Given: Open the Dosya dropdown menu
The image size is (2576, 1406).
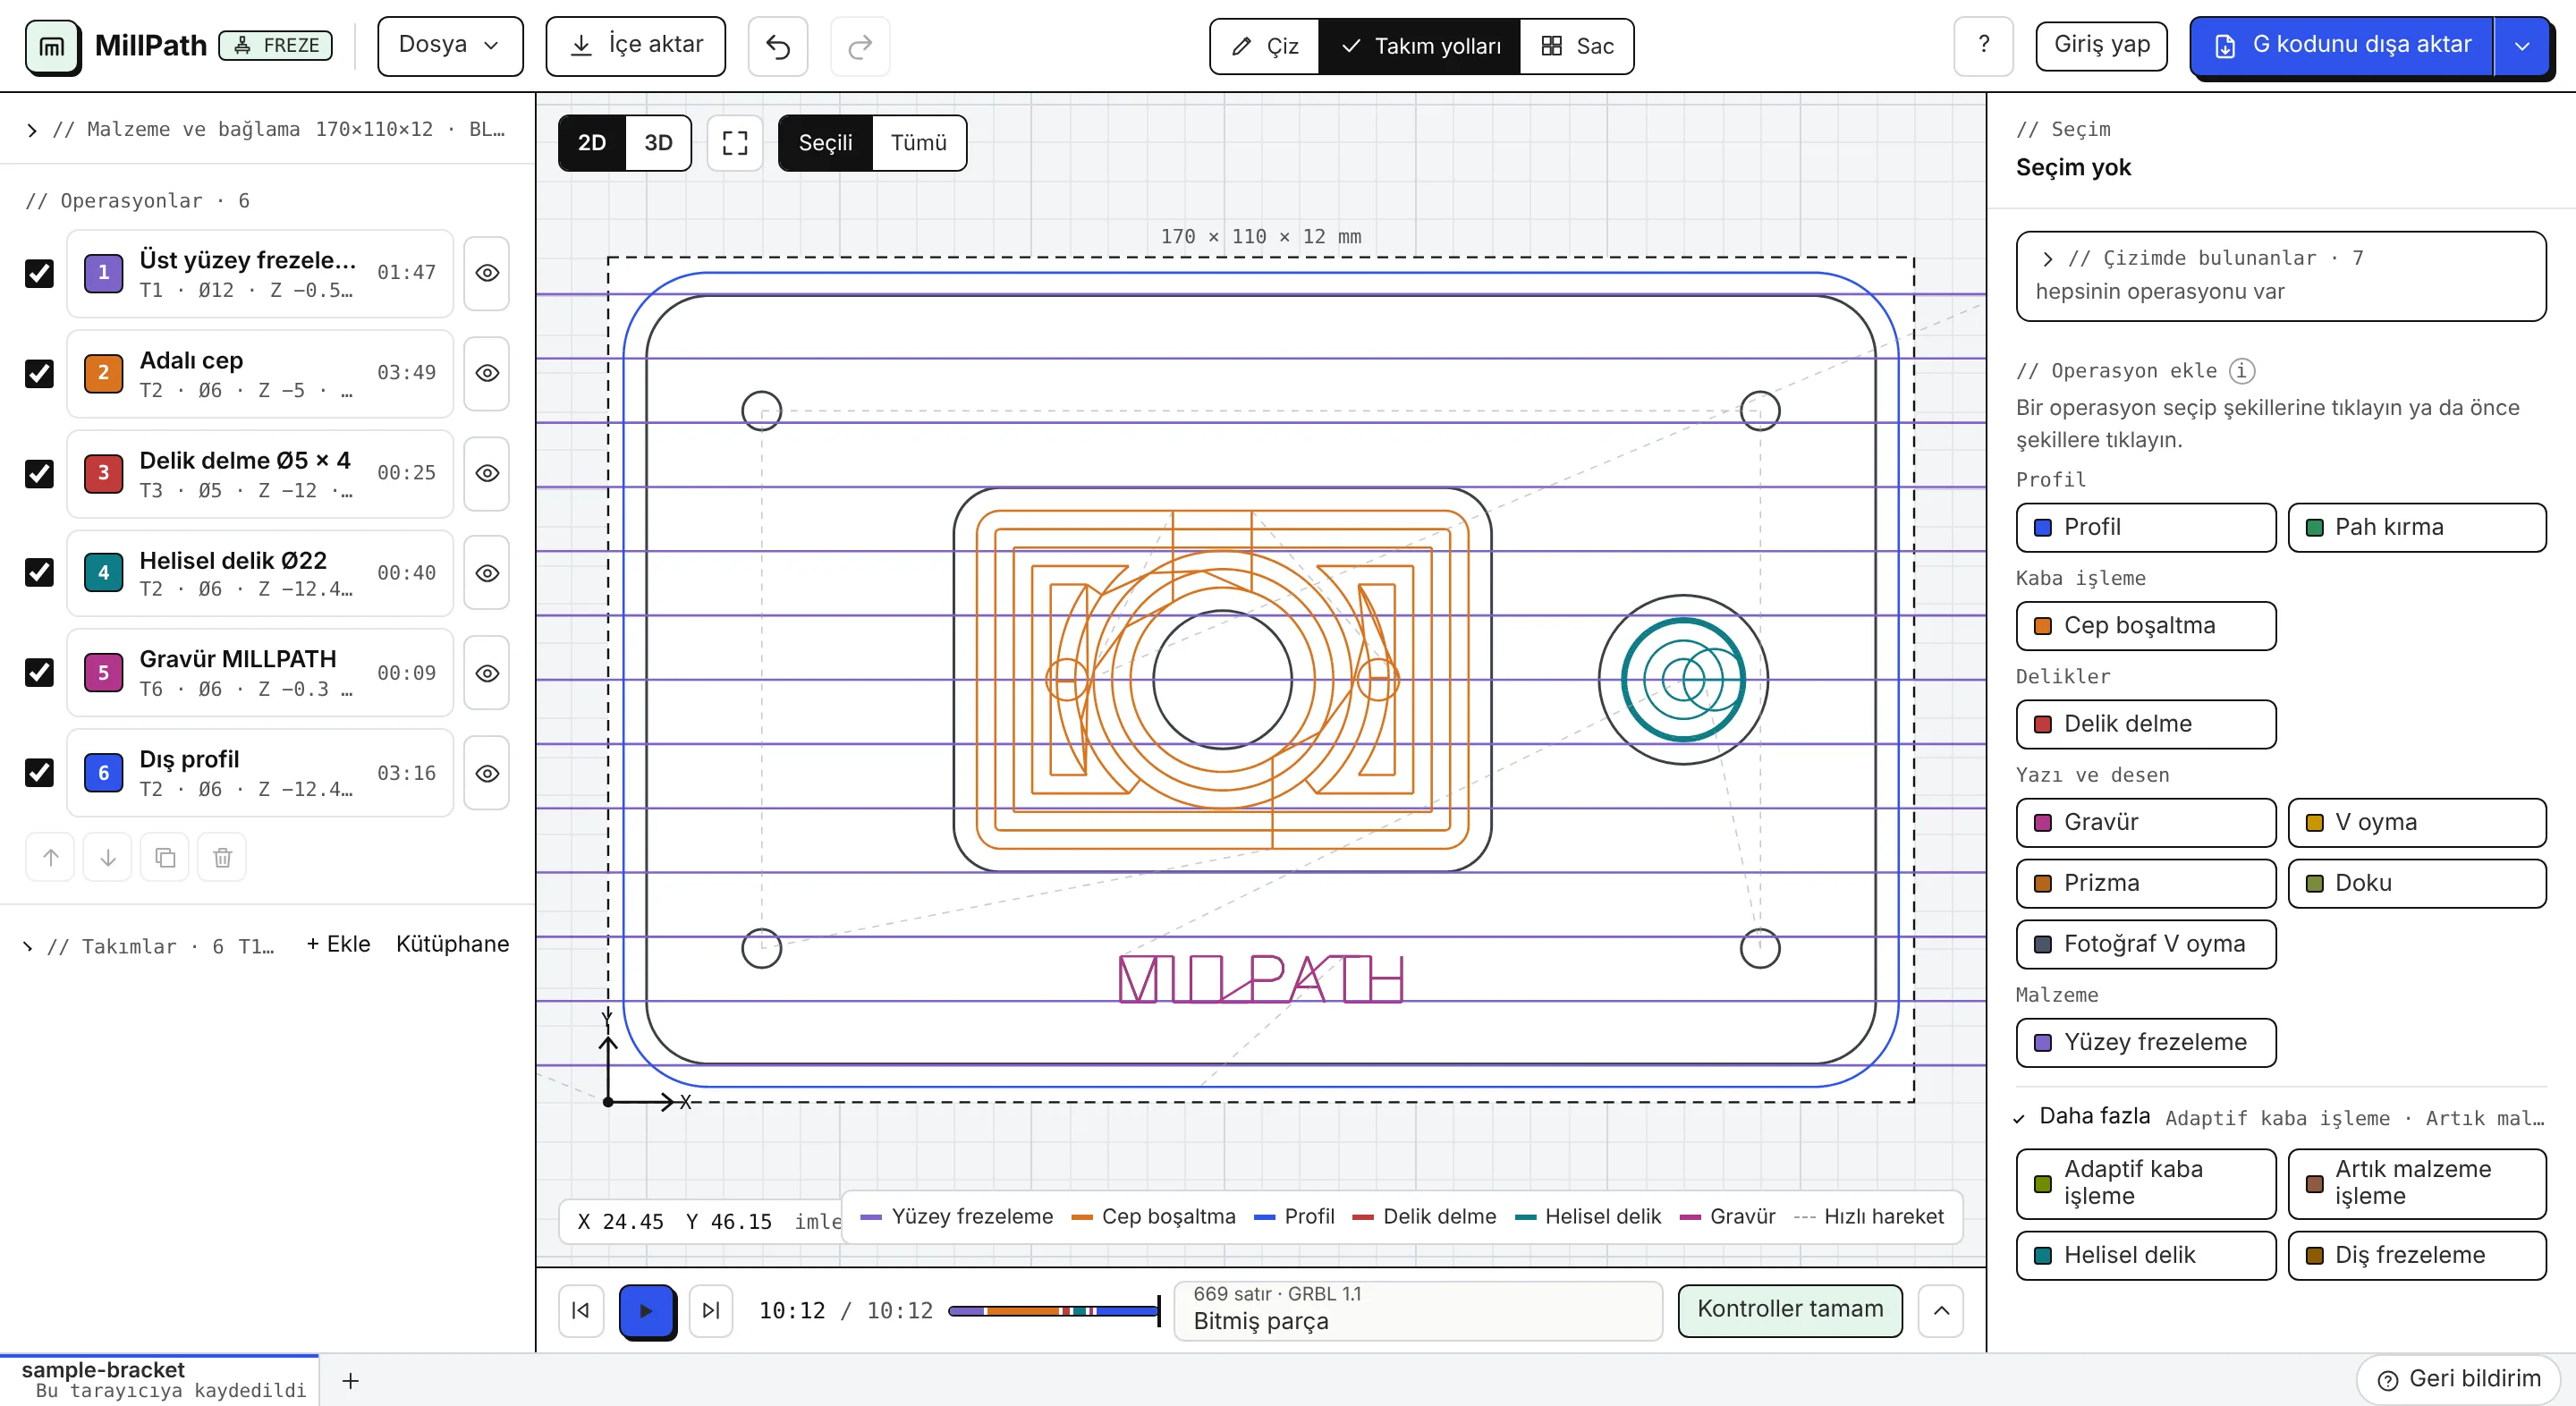Looking at the screenshot, I should click(450, 46).
